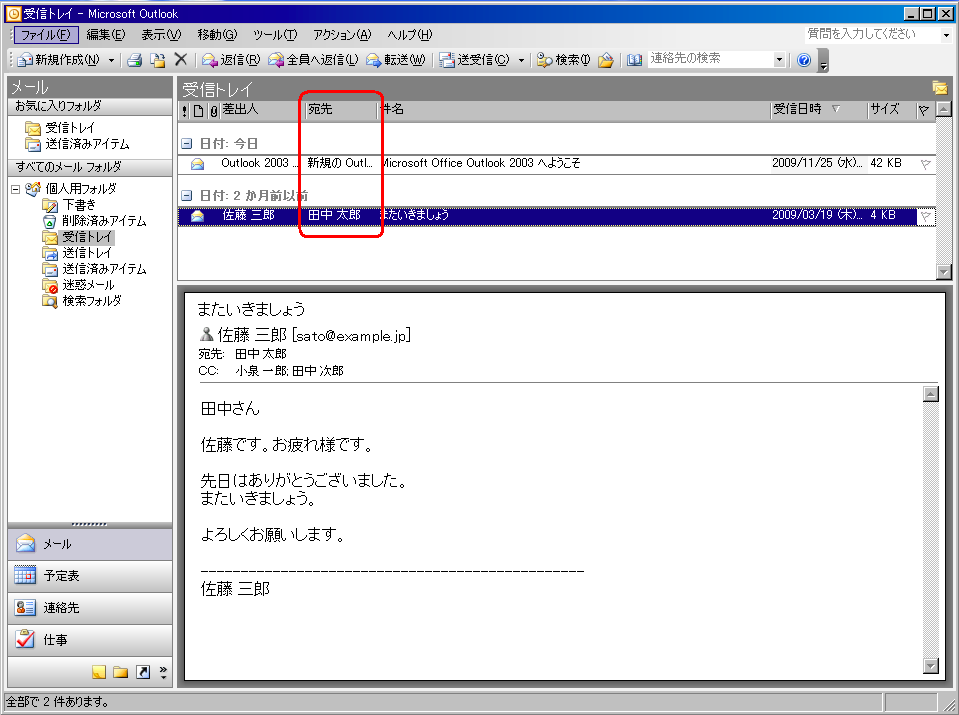
Task: Click the Delete (X) toolbar icon
Action: 180,59
